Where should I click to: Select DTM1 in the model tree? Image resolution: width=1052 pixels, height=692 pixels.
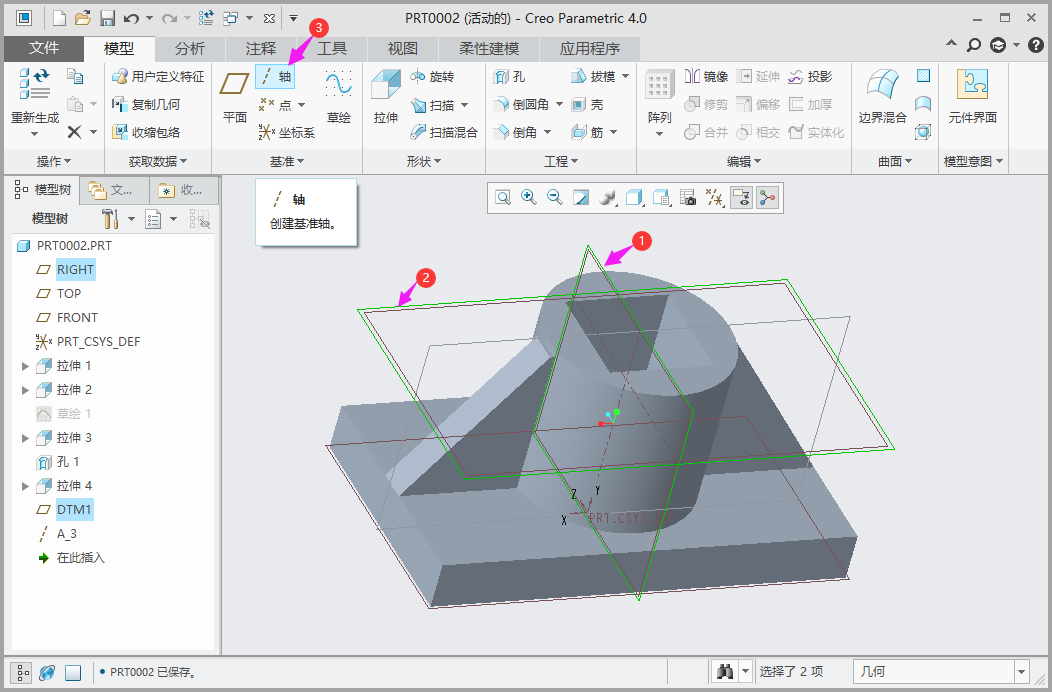click(x=74, y=510)
